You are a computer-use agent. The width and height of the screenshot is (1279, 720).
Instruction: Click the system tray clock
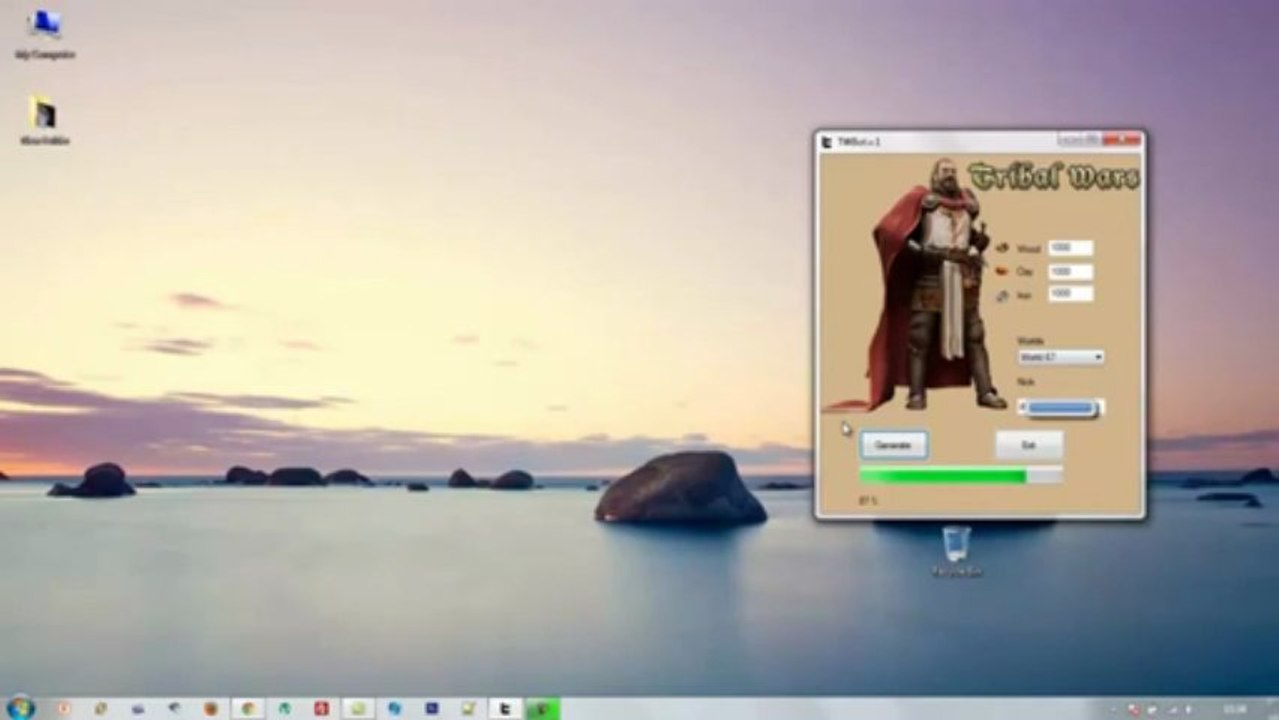(x=1235, y=709)
